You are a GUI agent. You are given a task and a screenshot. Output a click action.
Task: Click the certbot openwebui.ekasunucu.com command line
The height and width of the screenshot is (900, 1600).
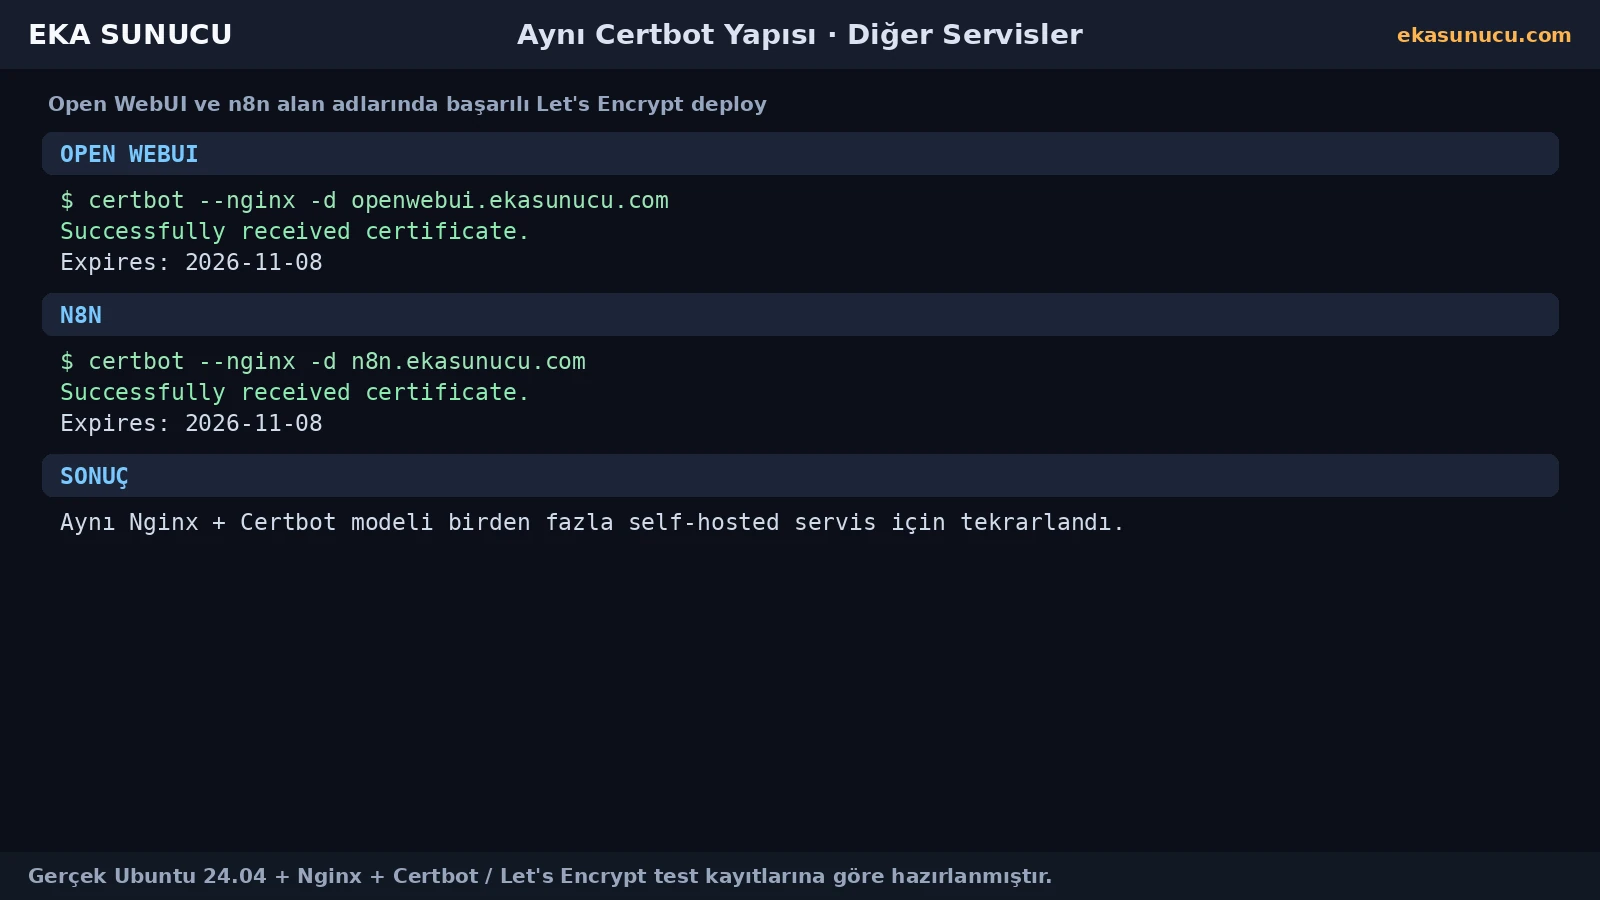click(x=364, y=201)
